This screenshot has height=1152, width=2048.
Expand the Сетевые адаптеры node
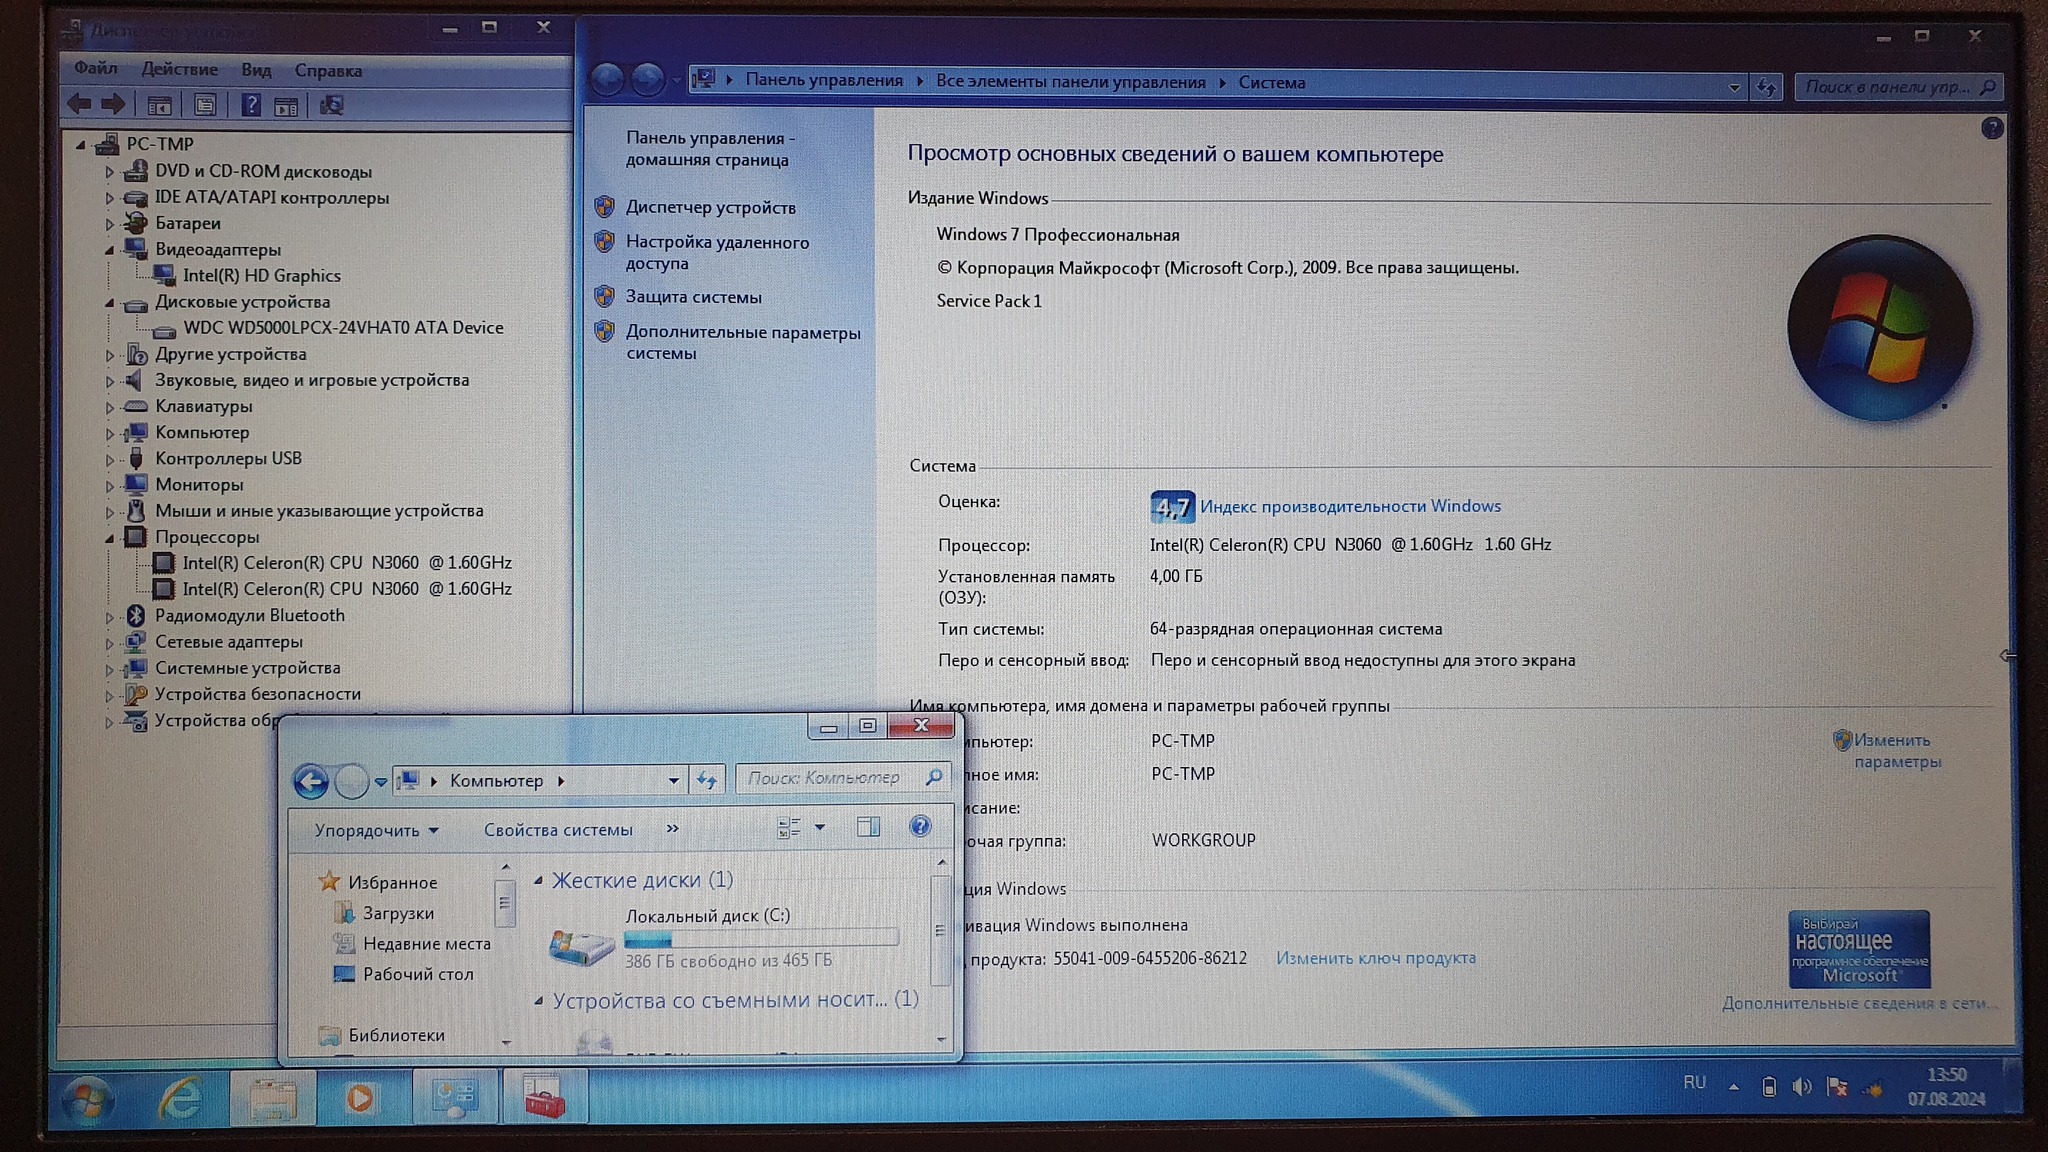(x=110, y=643)
